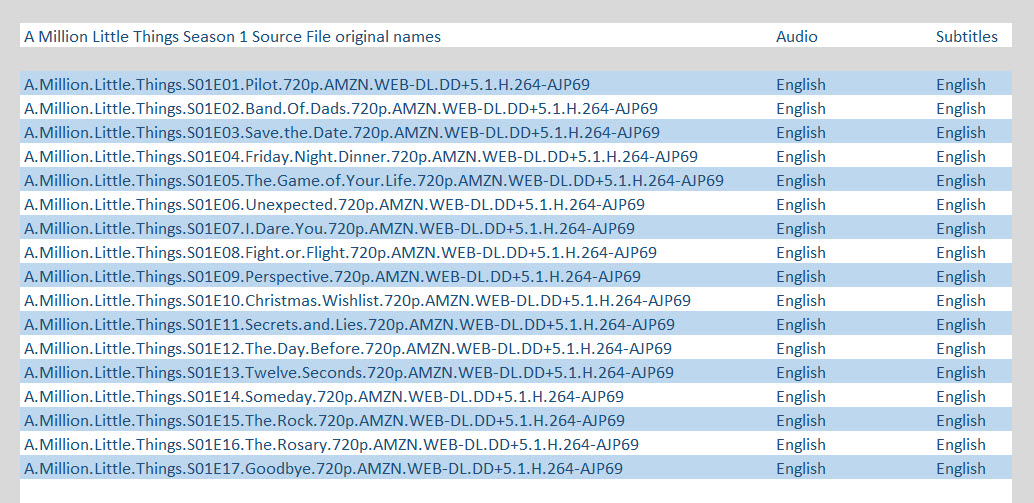Screen dimensions: 1034x503
Task: Click the 'Audio' column header
Action: point(797,36)
